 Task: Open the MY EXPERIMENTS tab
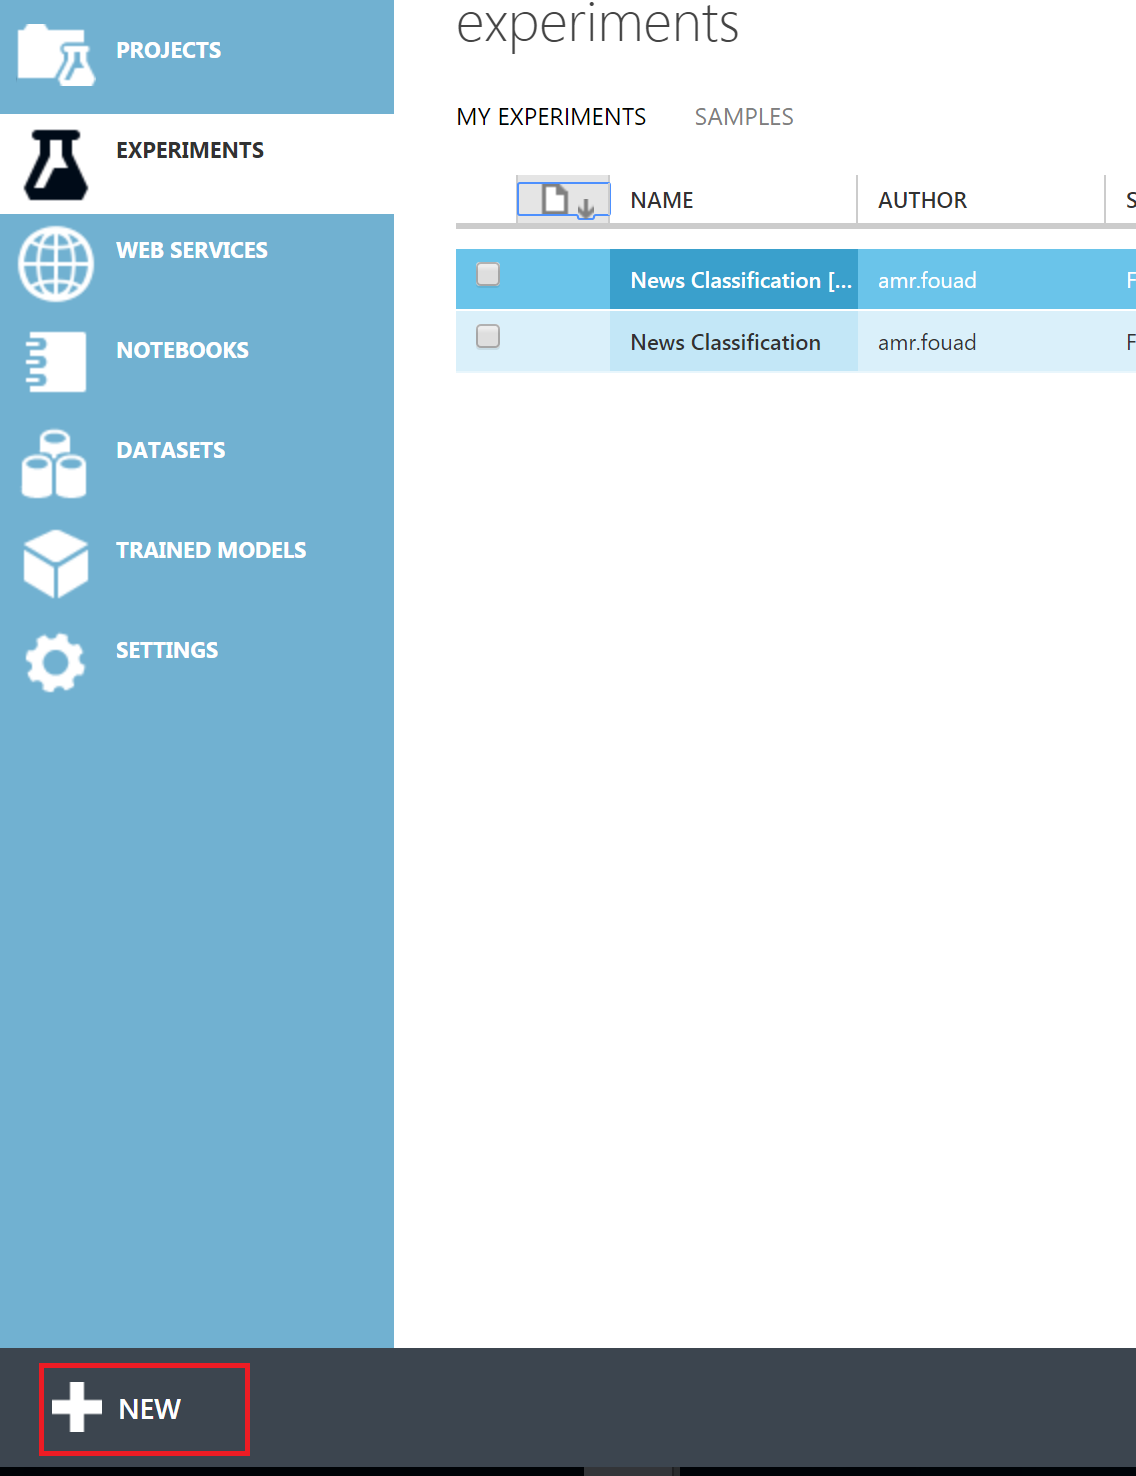[551, 116]
